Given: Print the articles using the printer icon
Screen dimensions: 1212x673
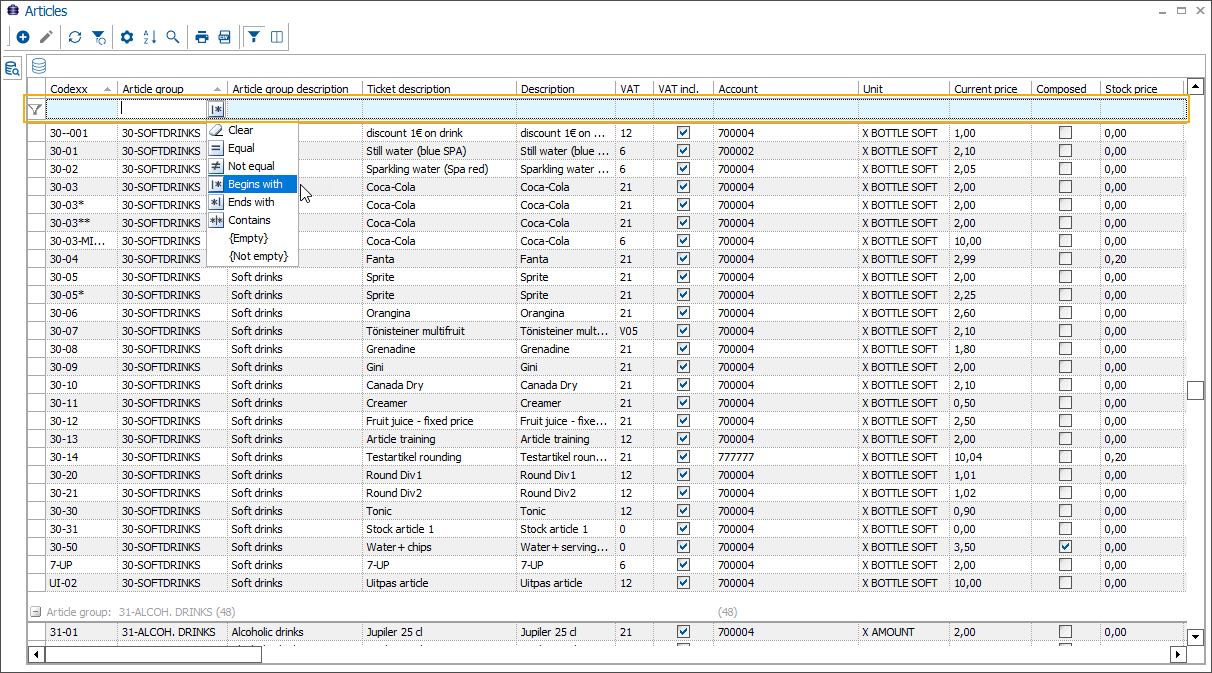Looking at the screenshot, I should click(201, 37).
